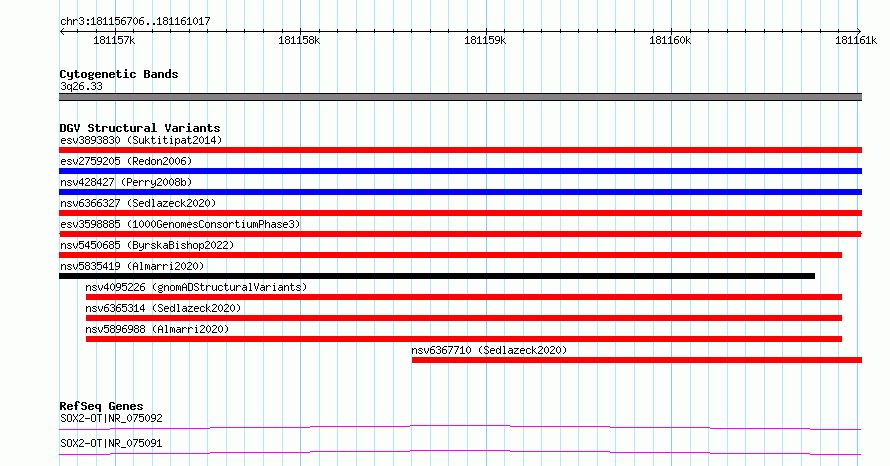
Task: Click the Cytogenetic Bands track title
Action: (x=119, y=74)
